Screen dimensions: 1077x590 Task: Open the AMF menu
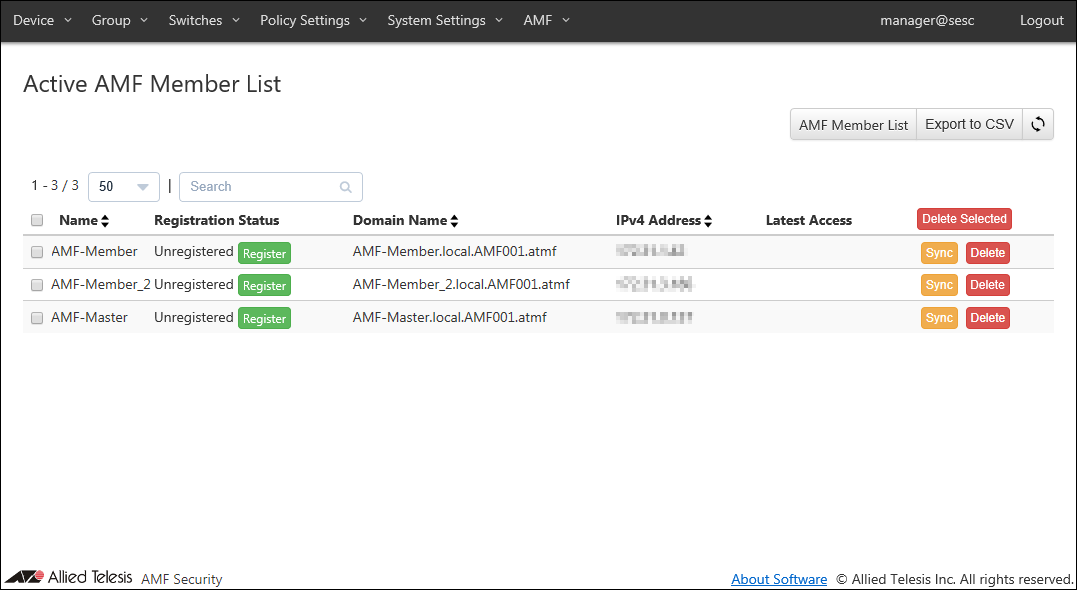click(x=546, y=20)
